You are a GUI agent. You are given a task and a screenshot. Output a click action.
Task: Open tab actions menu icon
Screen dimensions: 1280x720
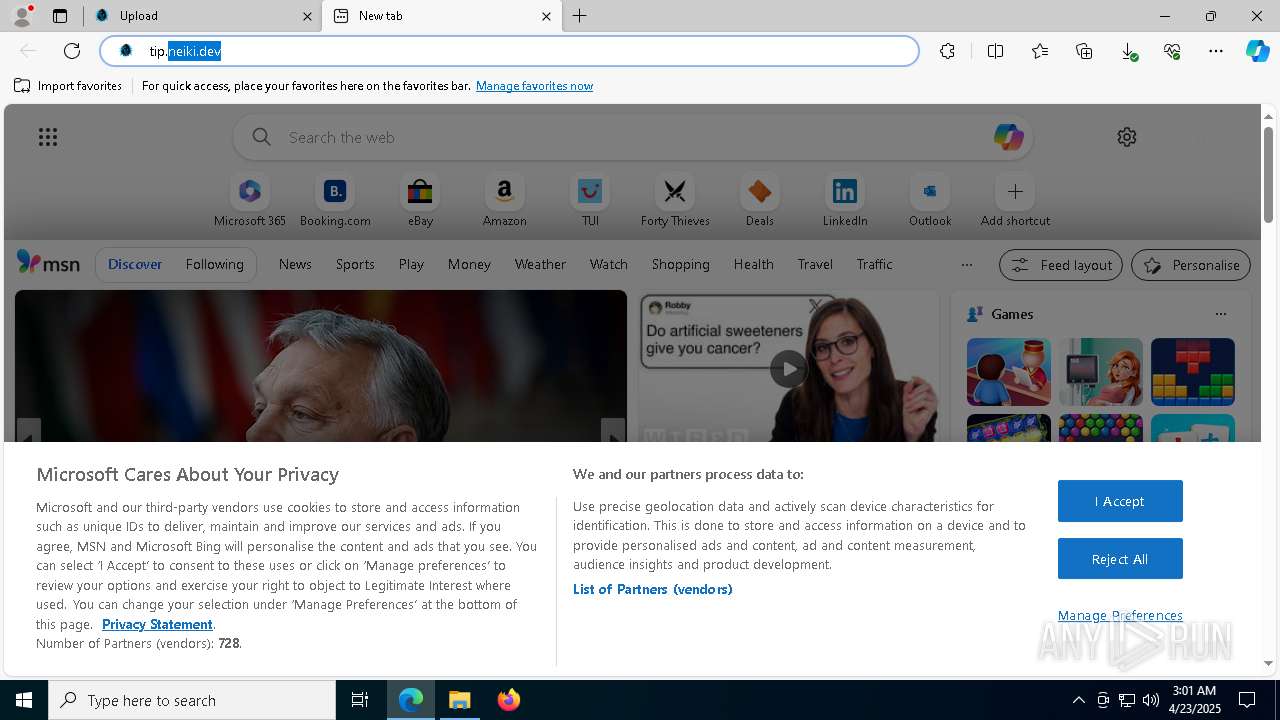[60, 16]
